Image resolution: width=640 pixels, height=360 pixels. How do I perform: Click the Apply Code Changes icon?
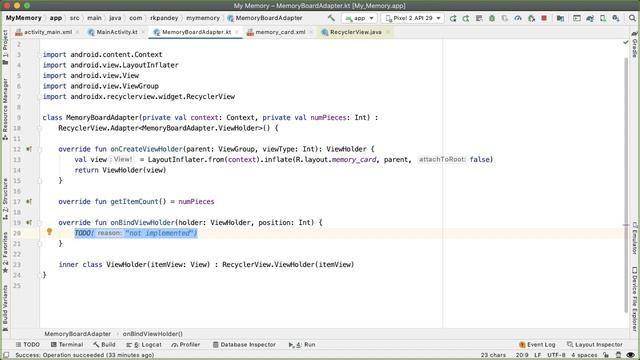[479, 18]
